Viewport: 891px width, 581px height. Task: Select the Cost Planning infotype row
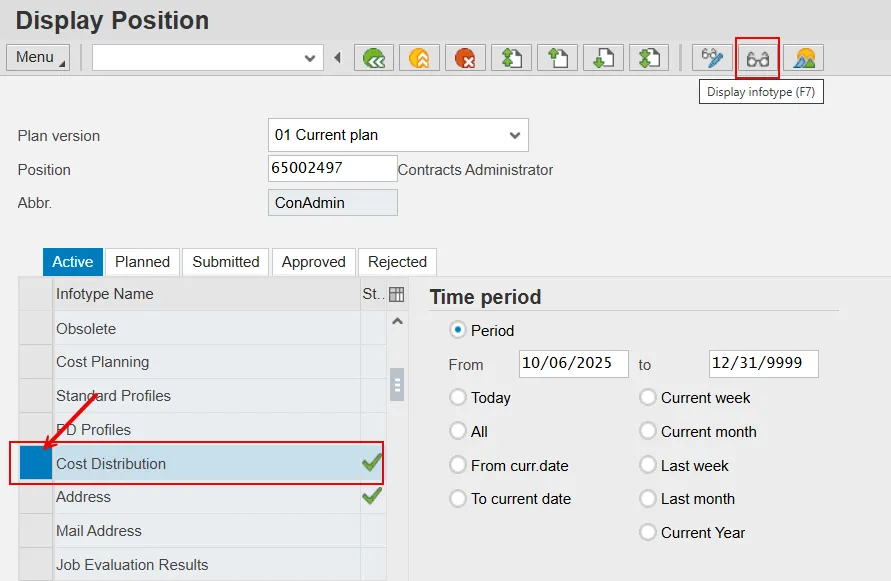point(102,362)
